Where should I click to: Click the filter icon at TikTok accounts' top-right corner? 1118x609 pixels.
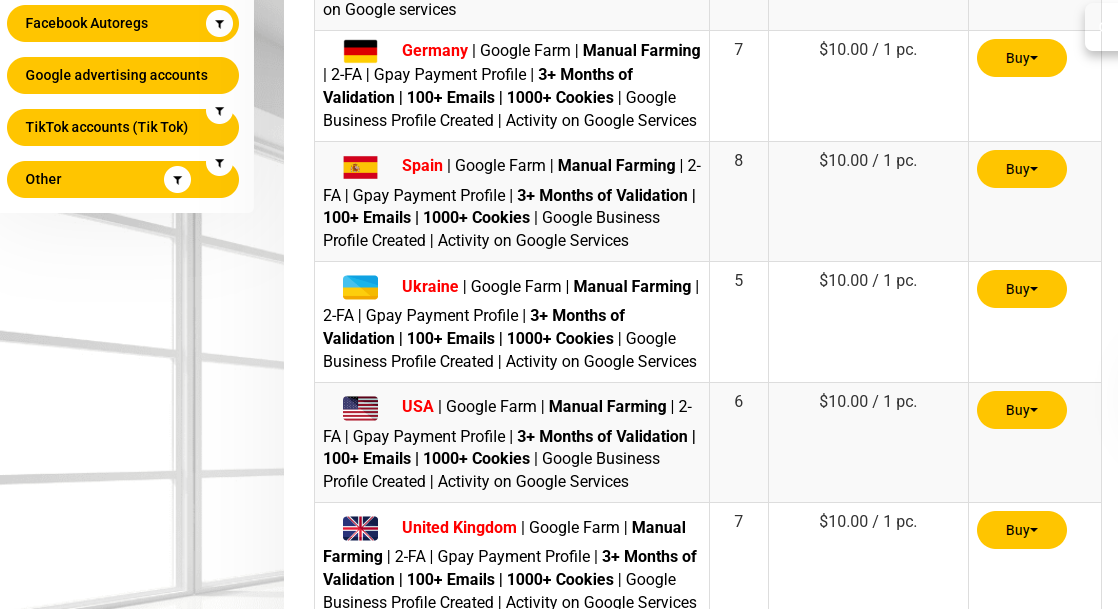coord(219,111)
